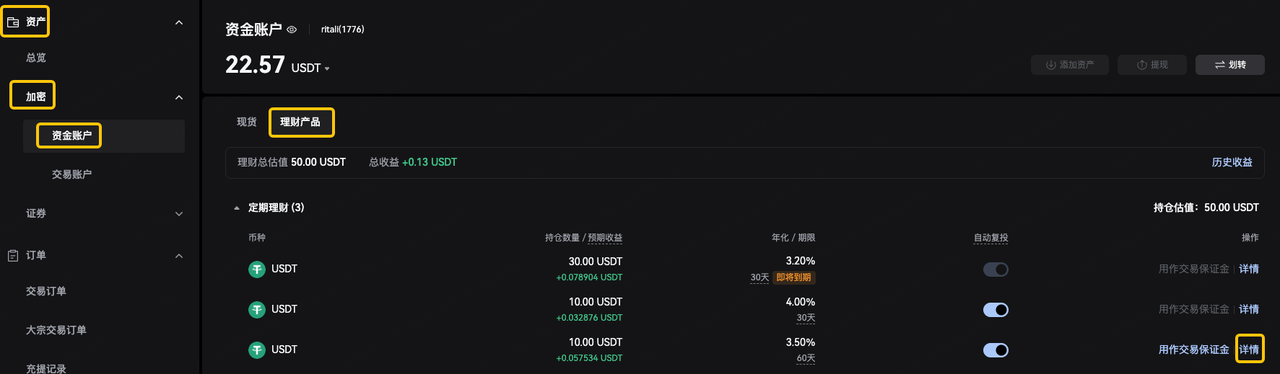
Task: Click the 60天 term label
Action: (805, 358)
